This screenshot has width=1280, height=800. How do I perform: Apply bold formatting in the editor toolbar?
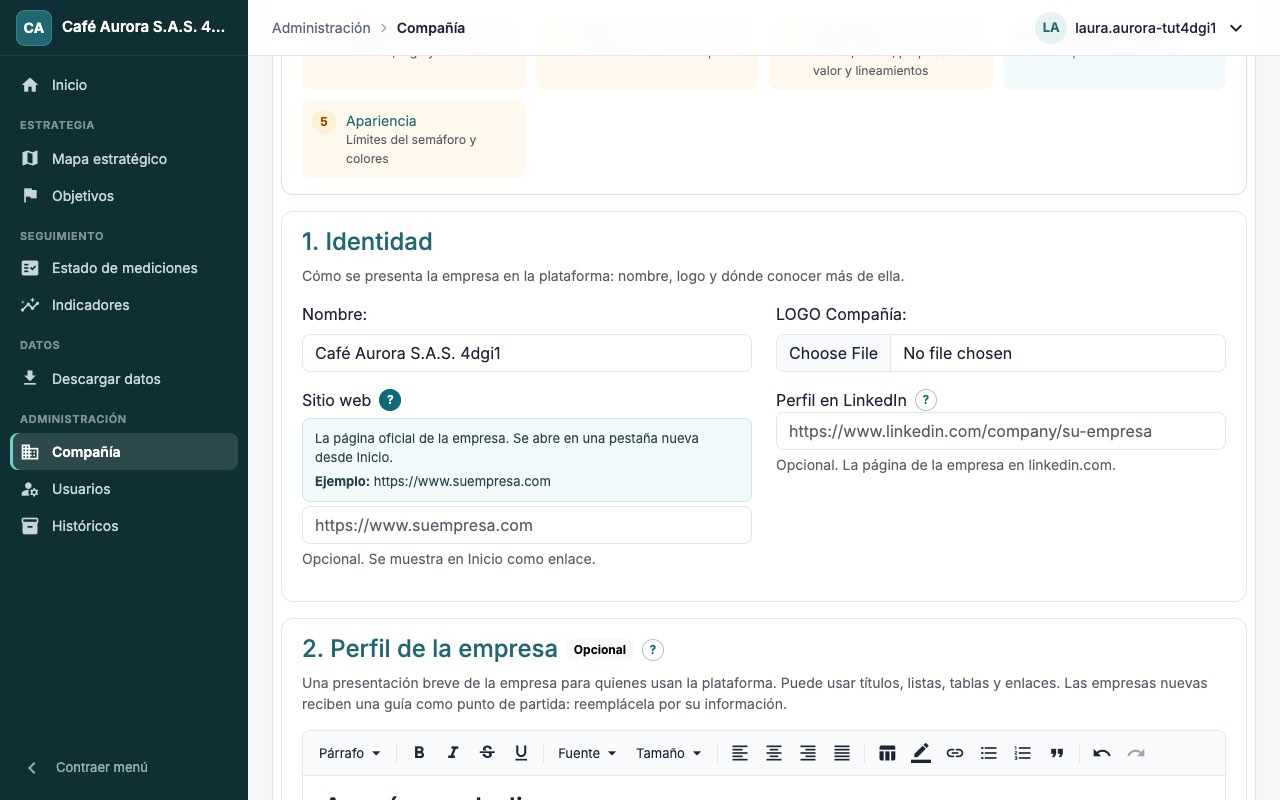[419, 753]
